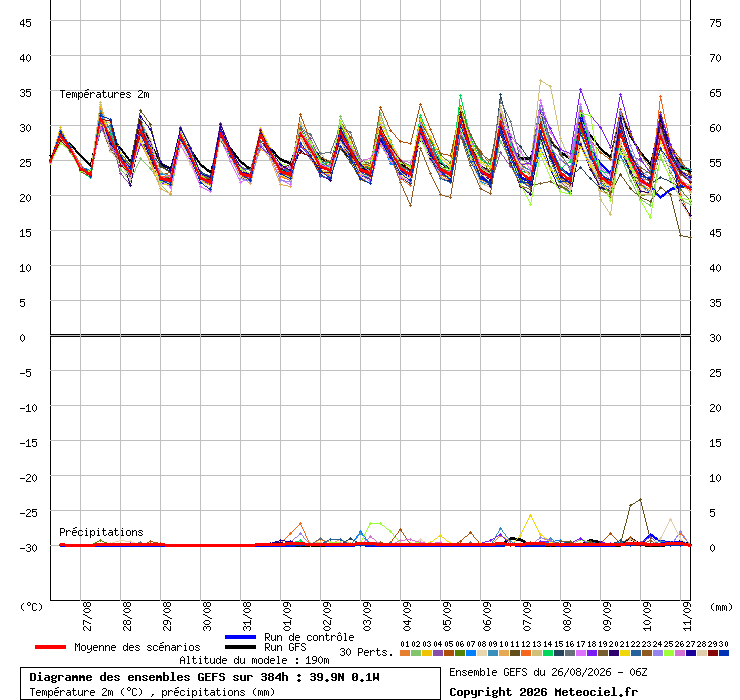Click the perturbation 04 purple swatch
This screenshot has width=740, height=700.
tap(437, 653)
